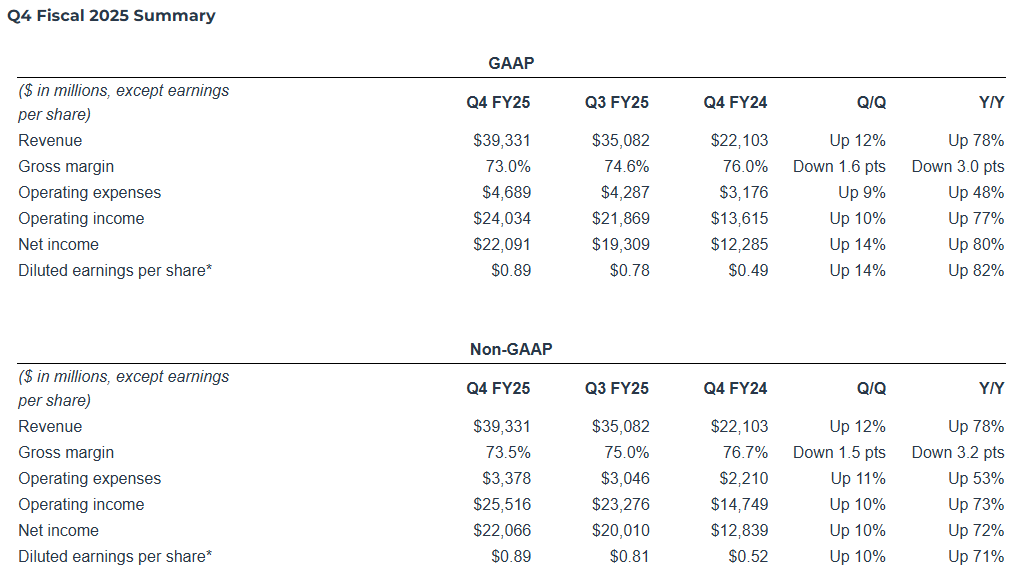This screenshot has height=571, width=1017.
Task: Click GAAP operating income $24,034 cell
Action: click(x=502, y=218)
